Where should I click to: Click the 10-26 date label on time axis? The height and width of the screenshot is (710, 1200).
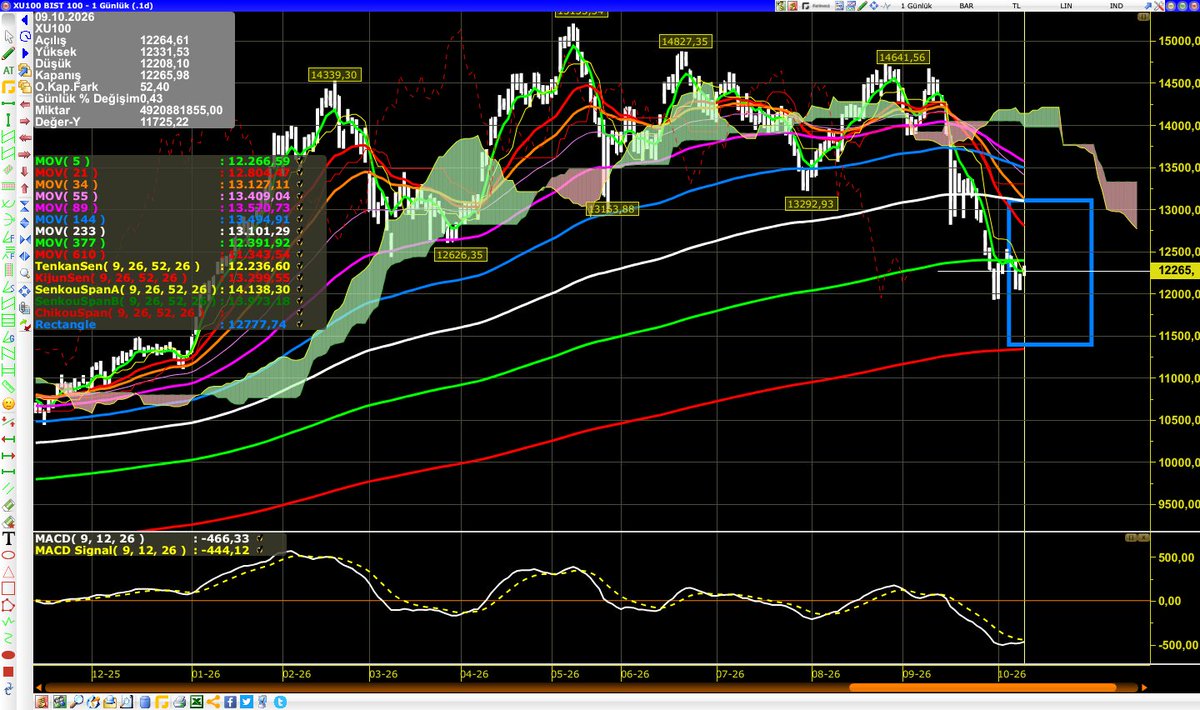(x=1014, y=674)
